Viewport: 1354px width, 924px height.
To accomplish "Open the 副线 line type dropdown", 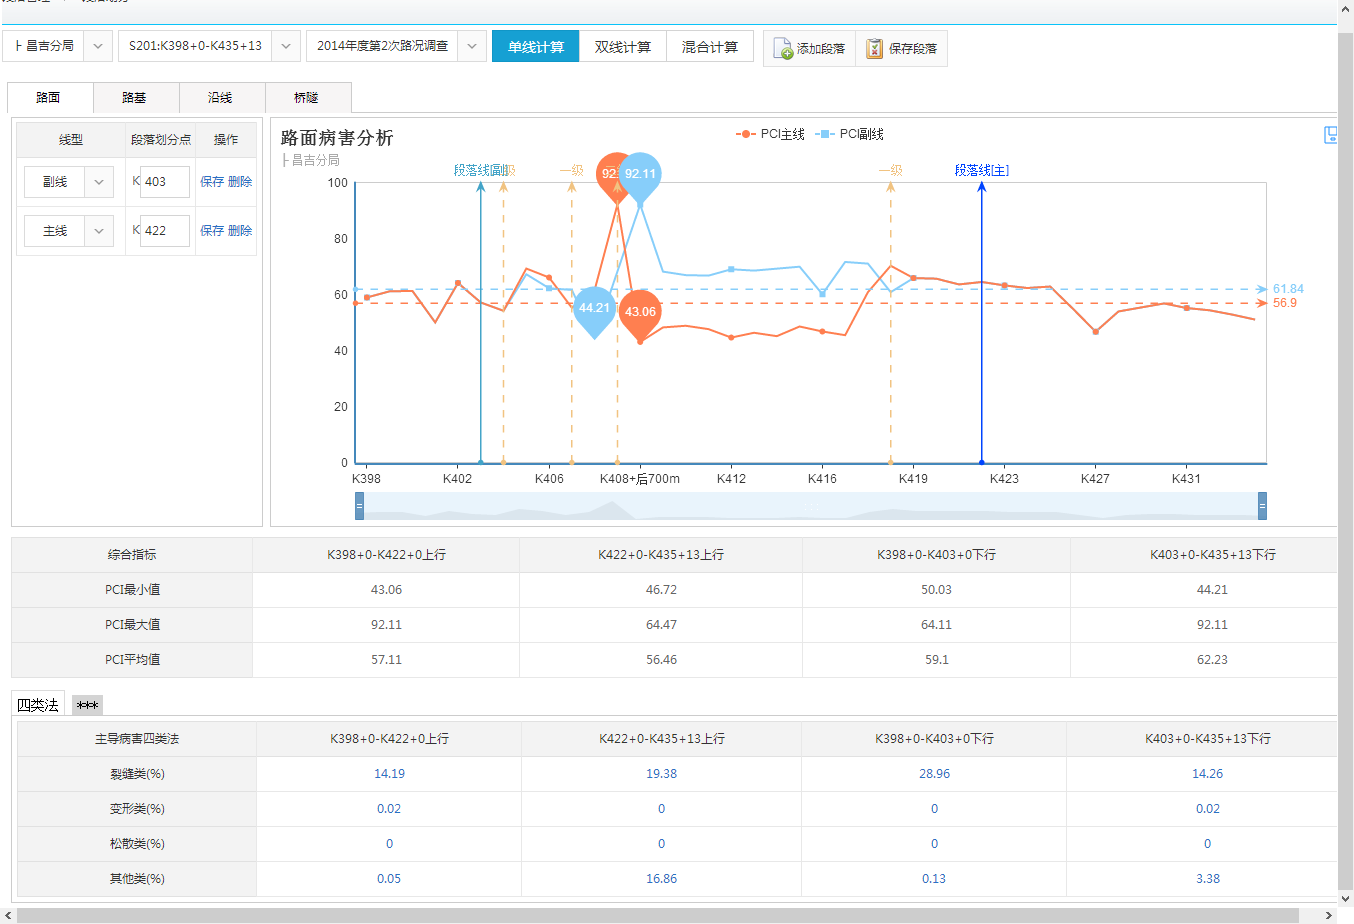I will click(98, 182).
